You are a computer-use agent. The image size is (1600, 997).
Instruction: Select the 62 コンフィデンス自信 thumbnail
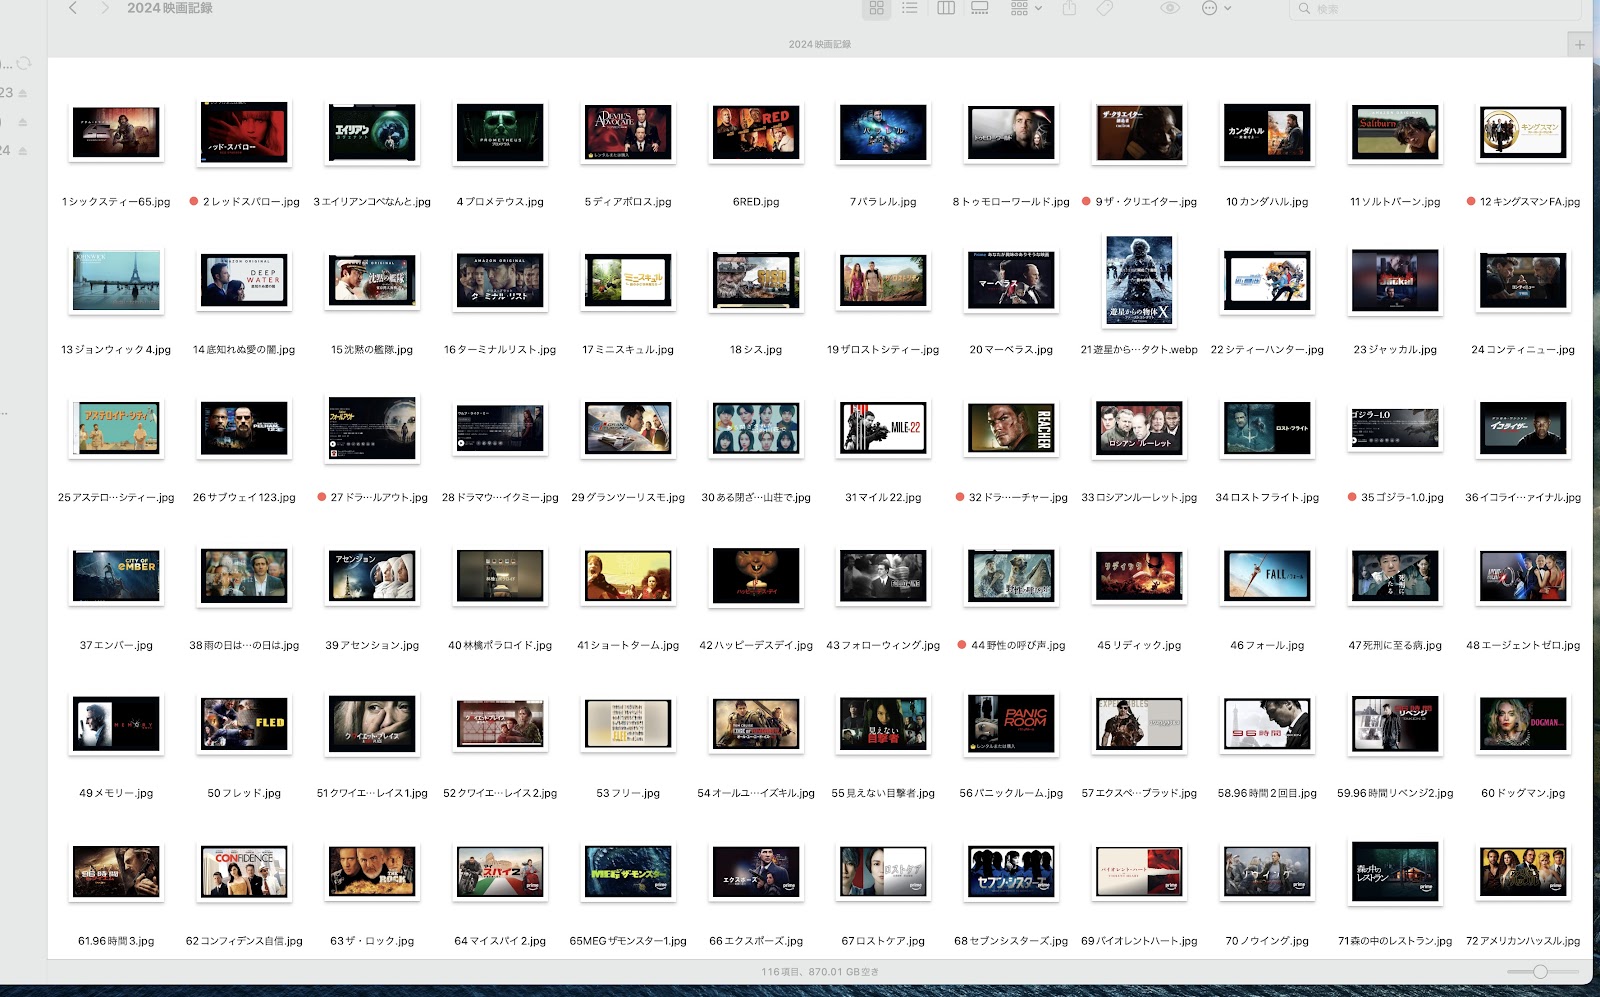244,872
